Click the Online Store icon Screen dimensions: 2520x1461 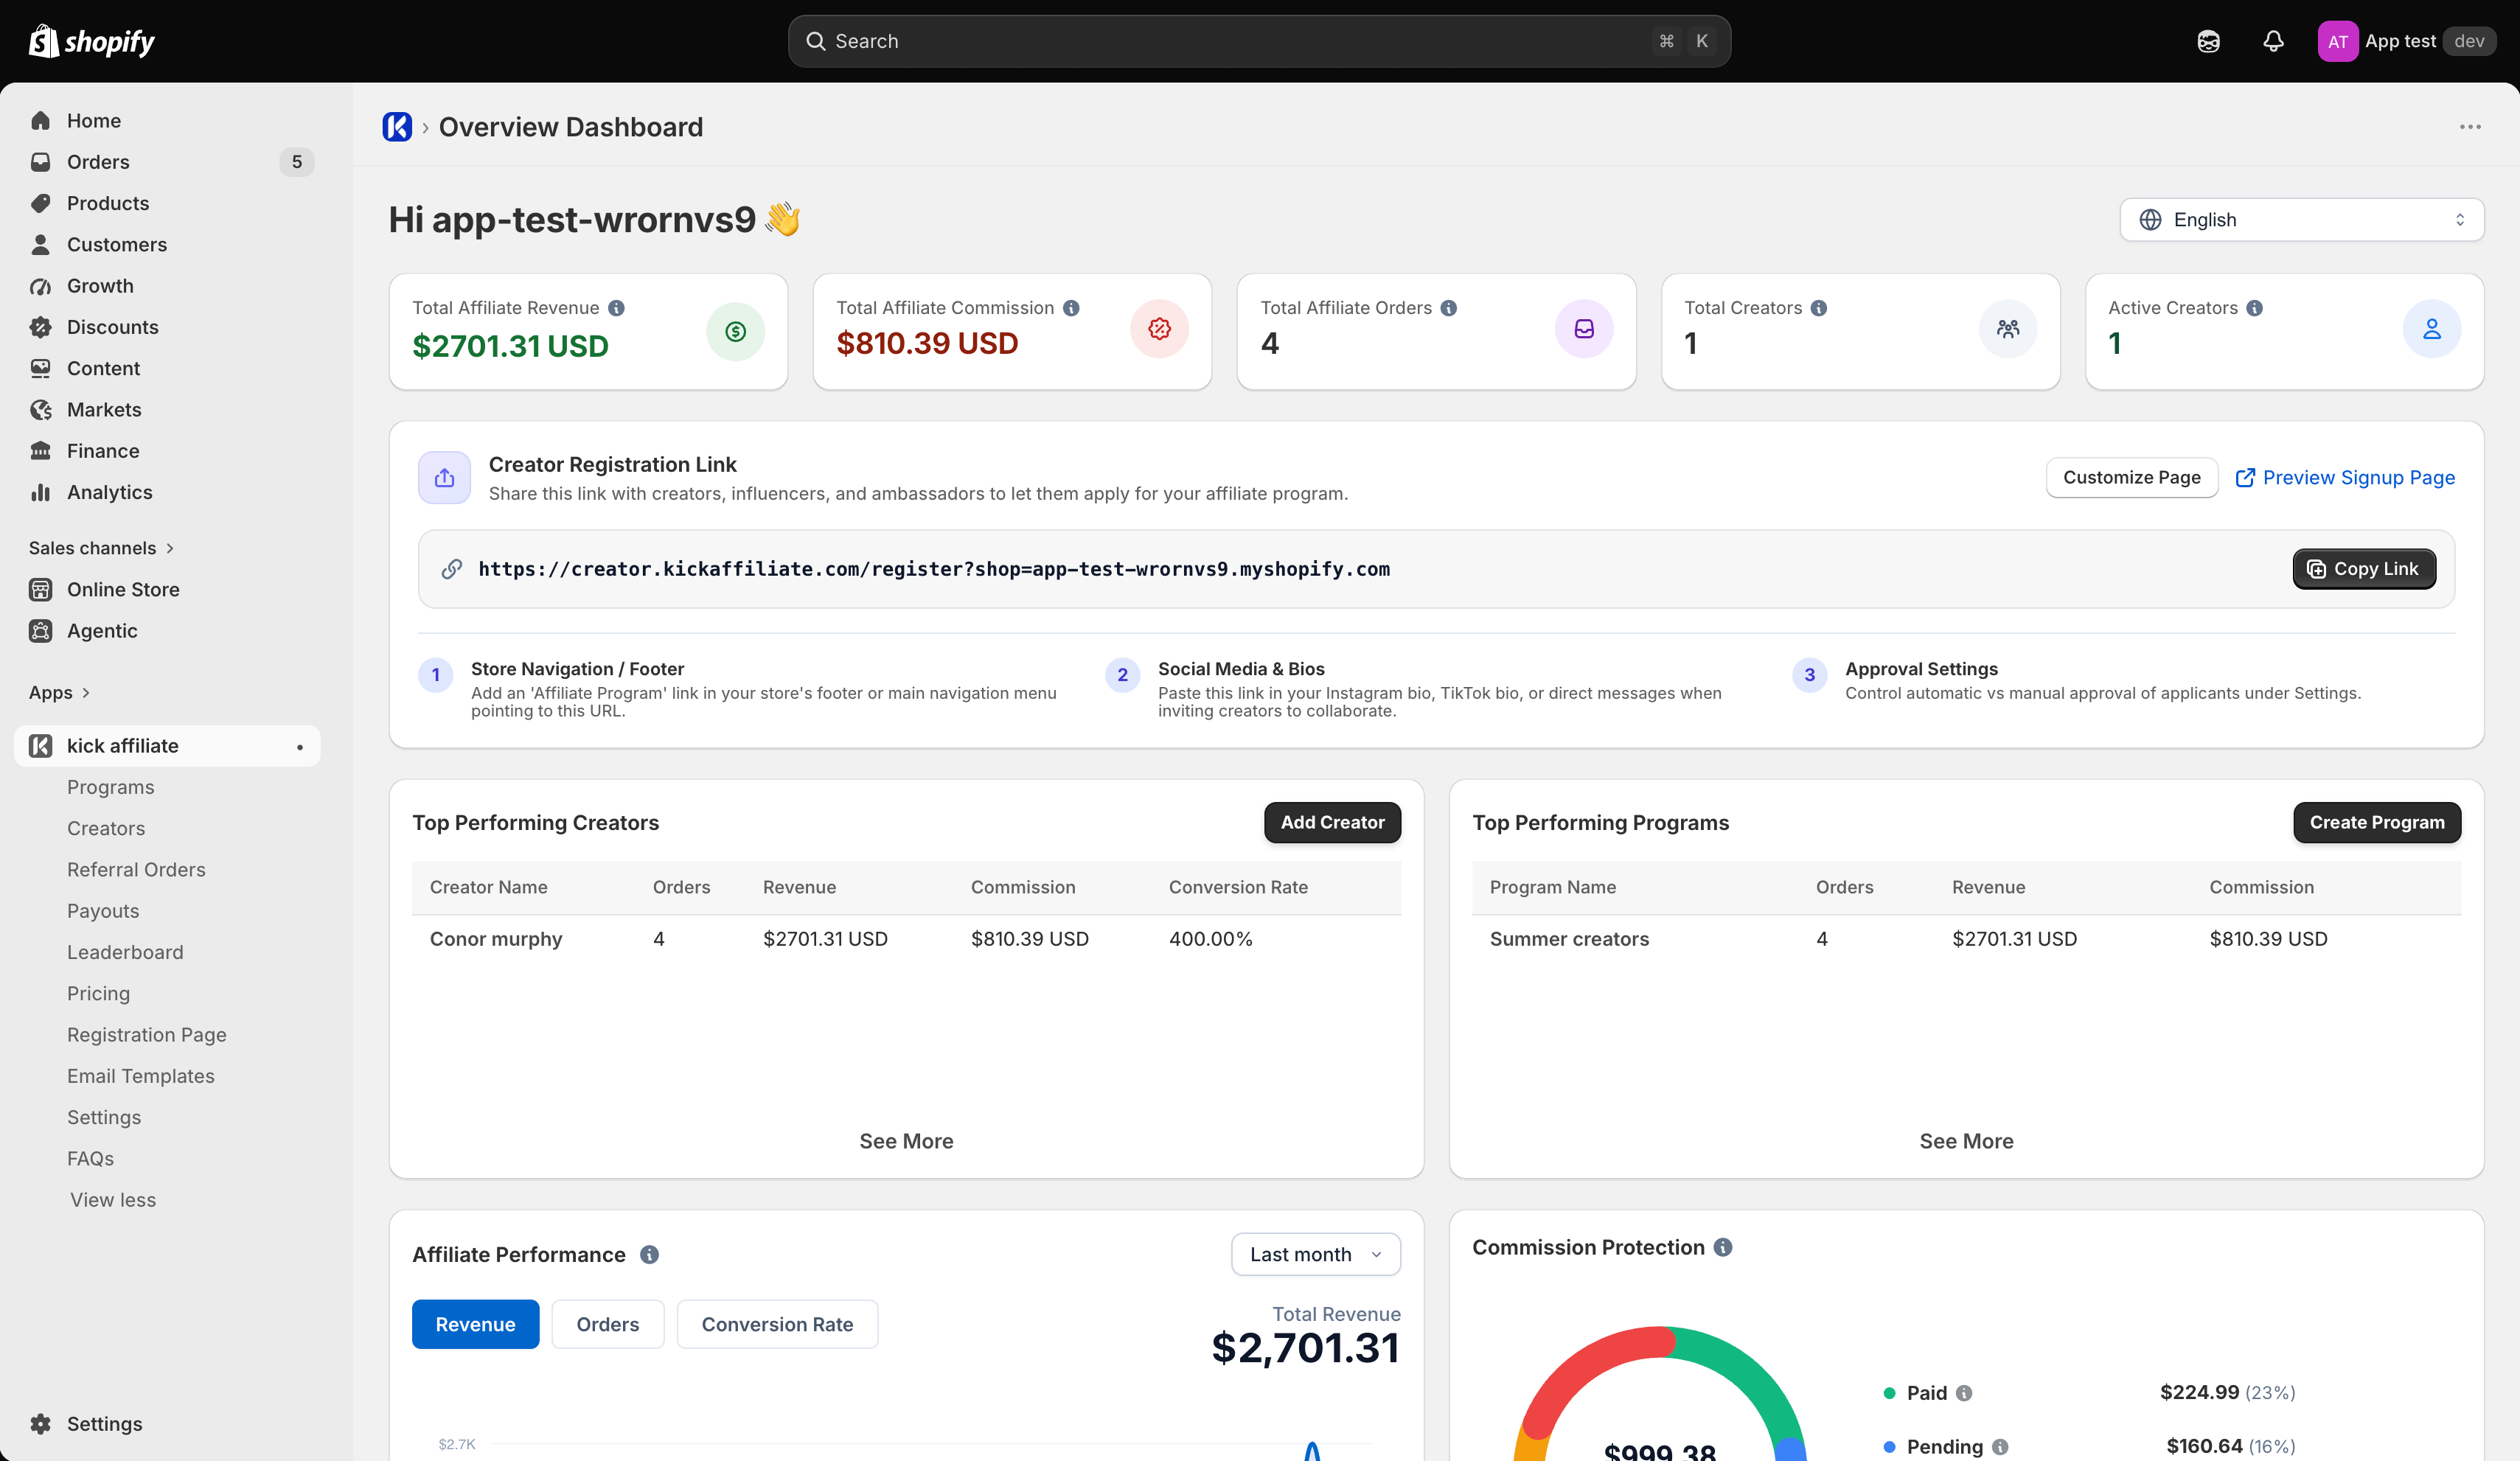(x=41, y=589)
